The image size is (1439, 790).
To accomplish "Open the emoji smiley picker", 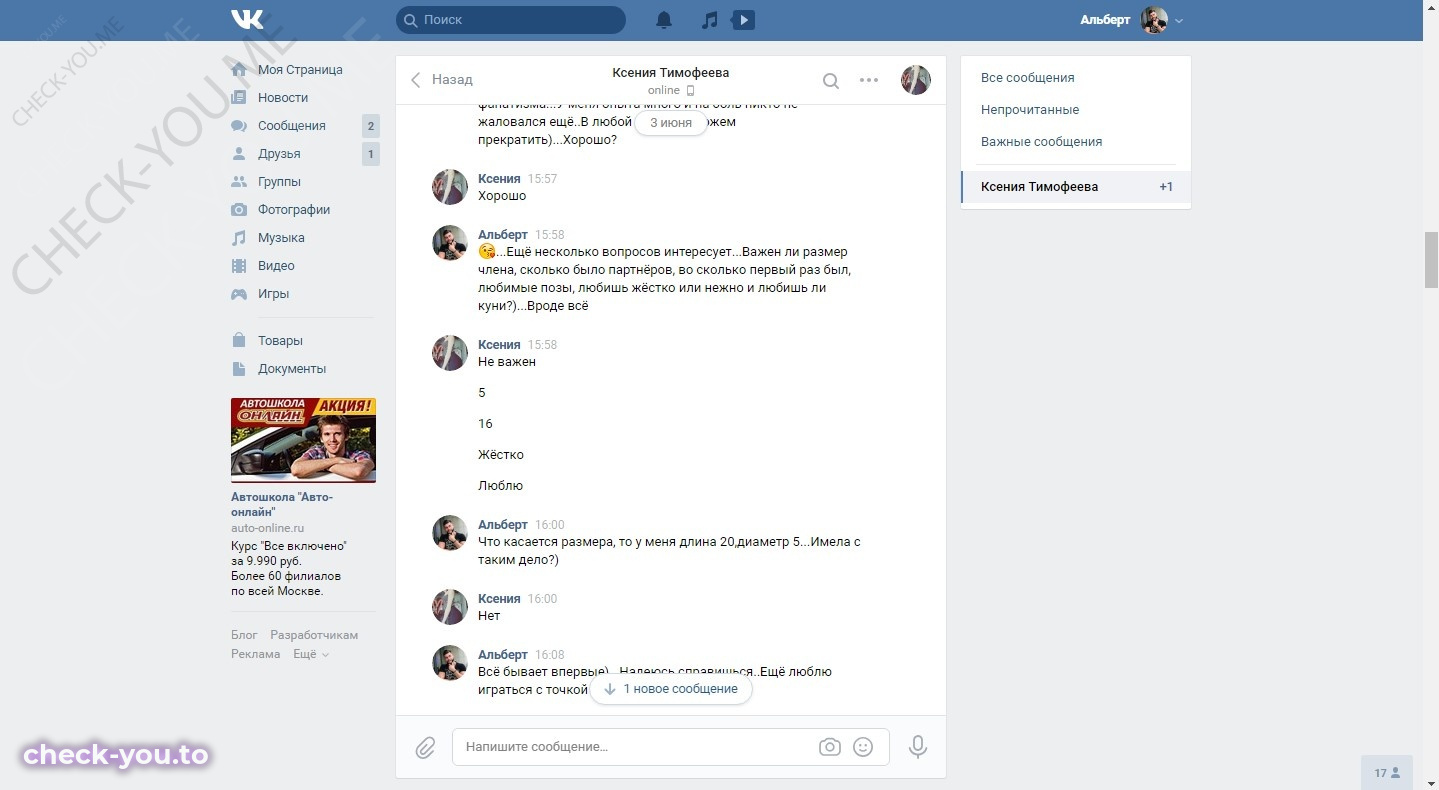I will [864, 747].
